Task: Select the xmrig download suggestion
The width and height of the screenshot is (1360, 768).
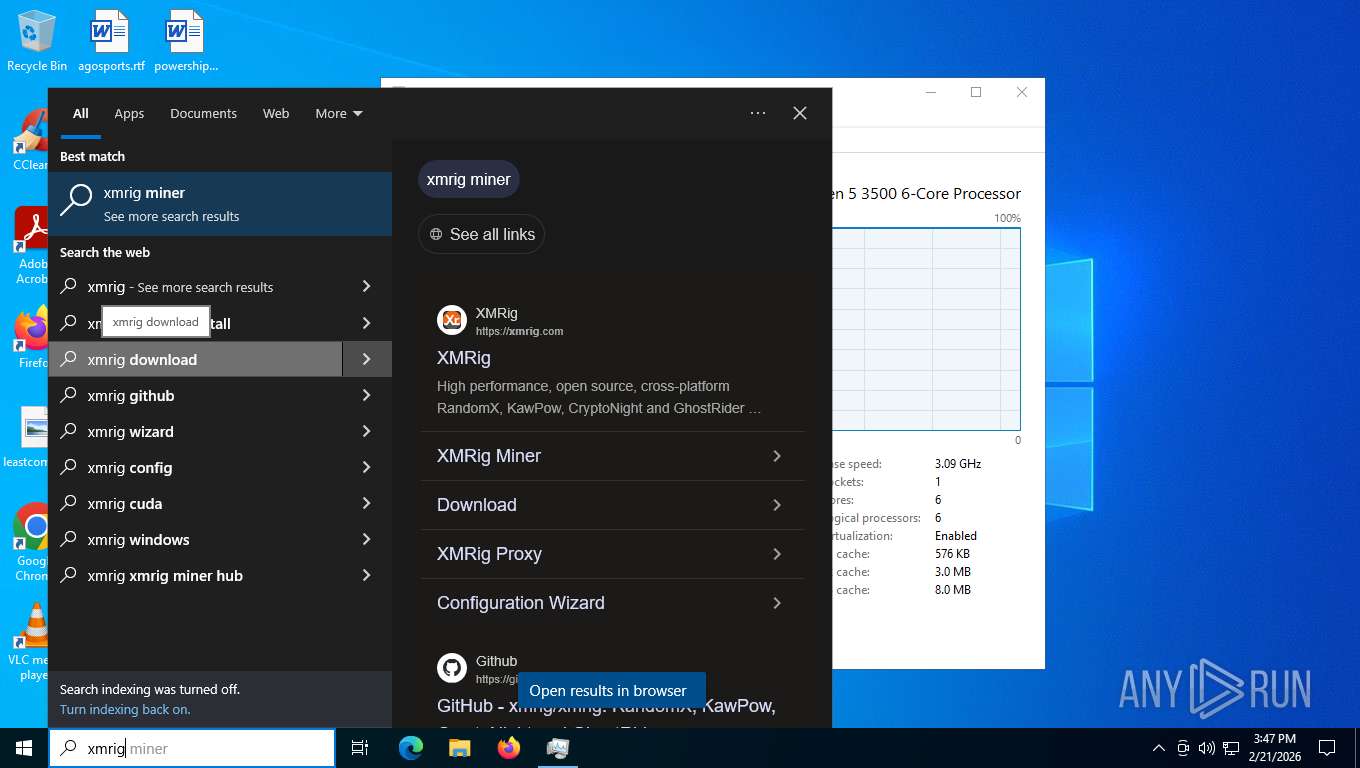Action: click(196, 359)
